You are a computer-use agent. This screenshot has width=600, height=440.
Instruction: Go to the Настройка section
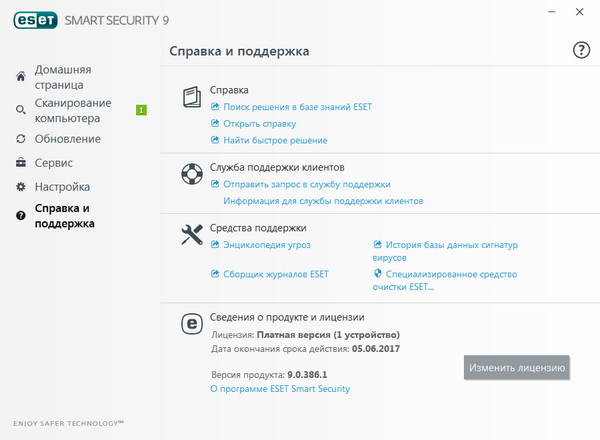click(x=62, y=187)
